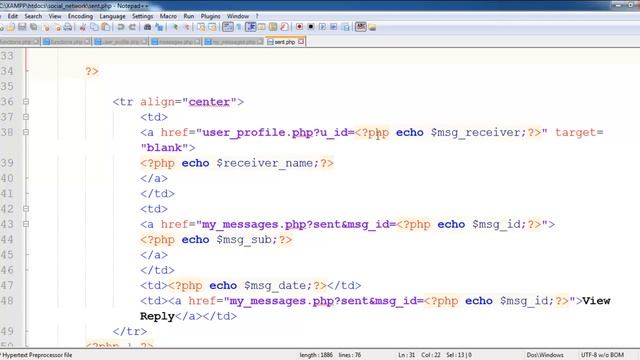Stop macro recording
Viewport: 640px width, 360px height.
click(x=311, y=27)
